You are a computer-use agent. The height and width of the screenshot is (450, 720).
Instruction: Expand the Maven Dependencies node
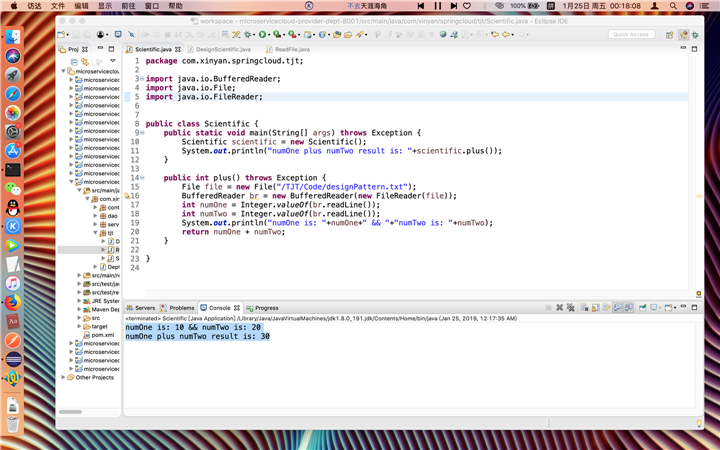[x=79, y=309]
